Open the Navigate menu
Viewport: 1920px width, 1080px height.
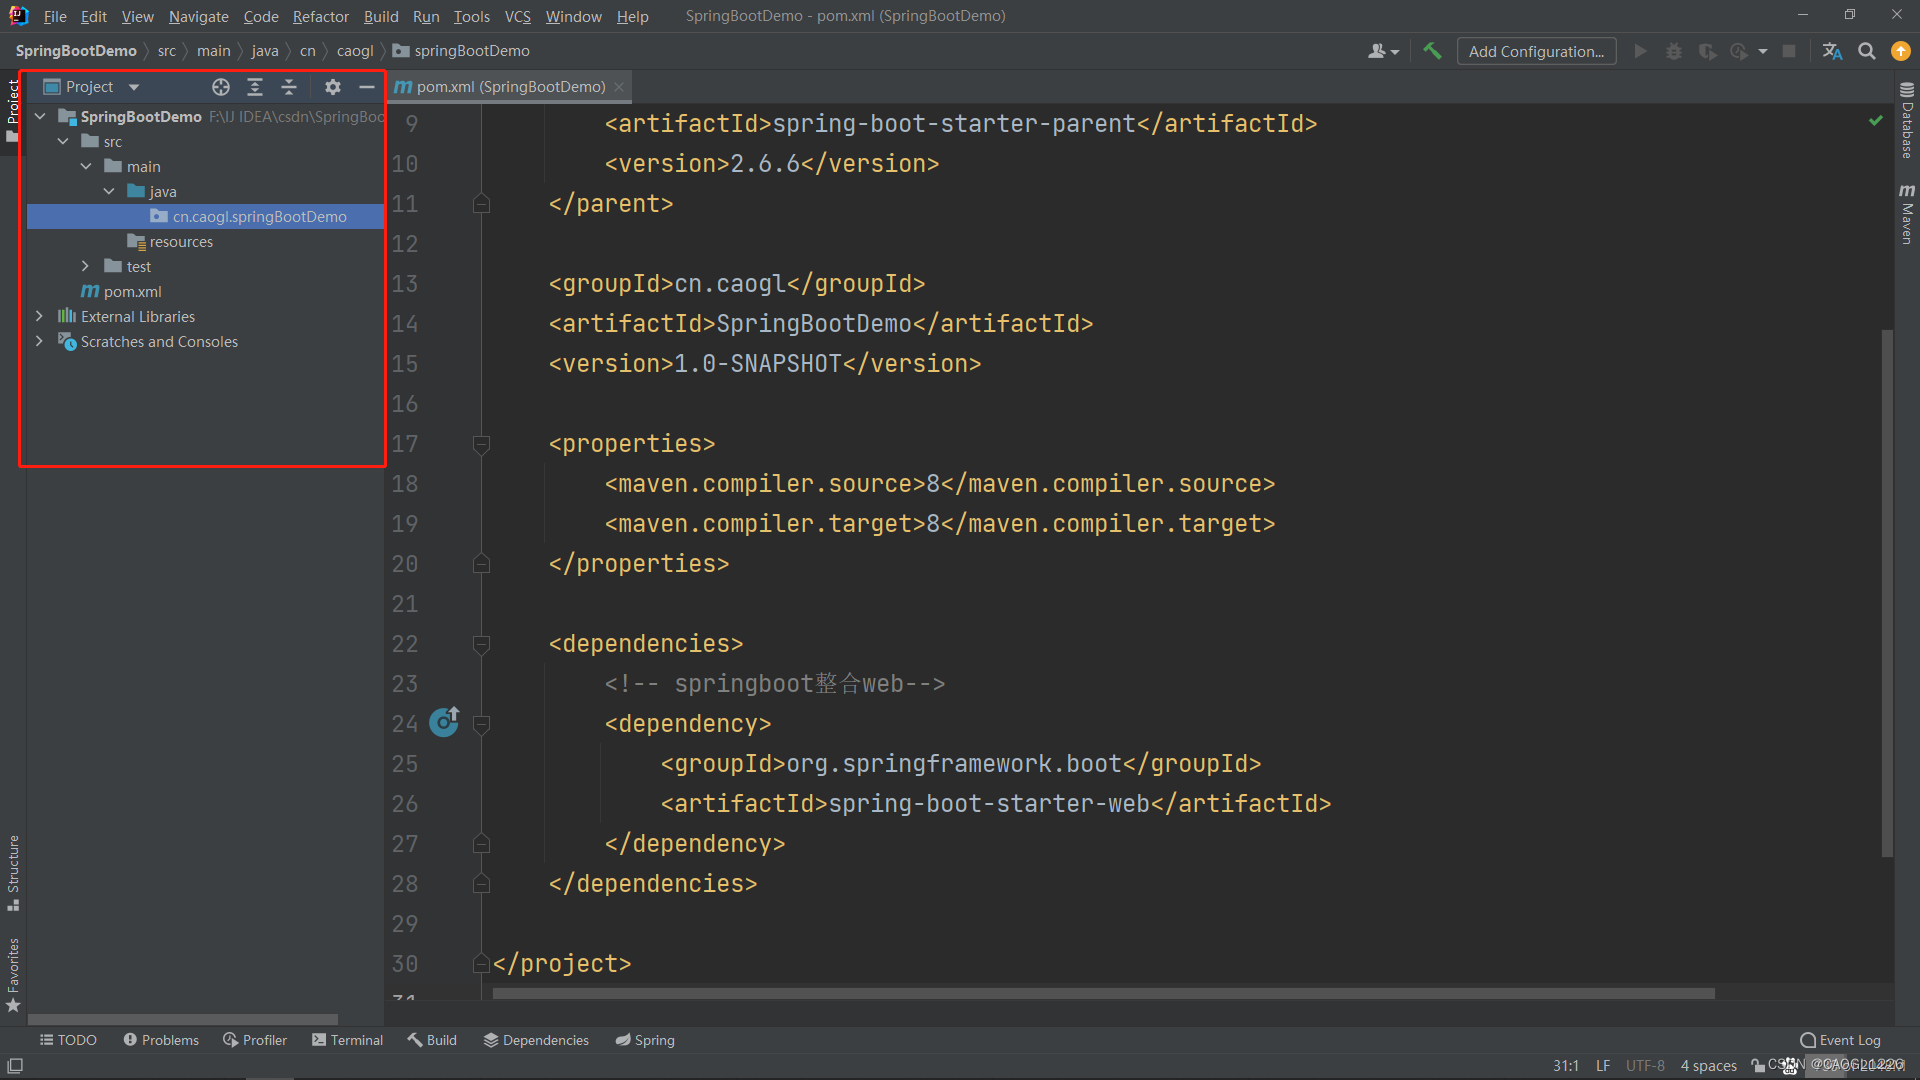[x=198, y=16]
